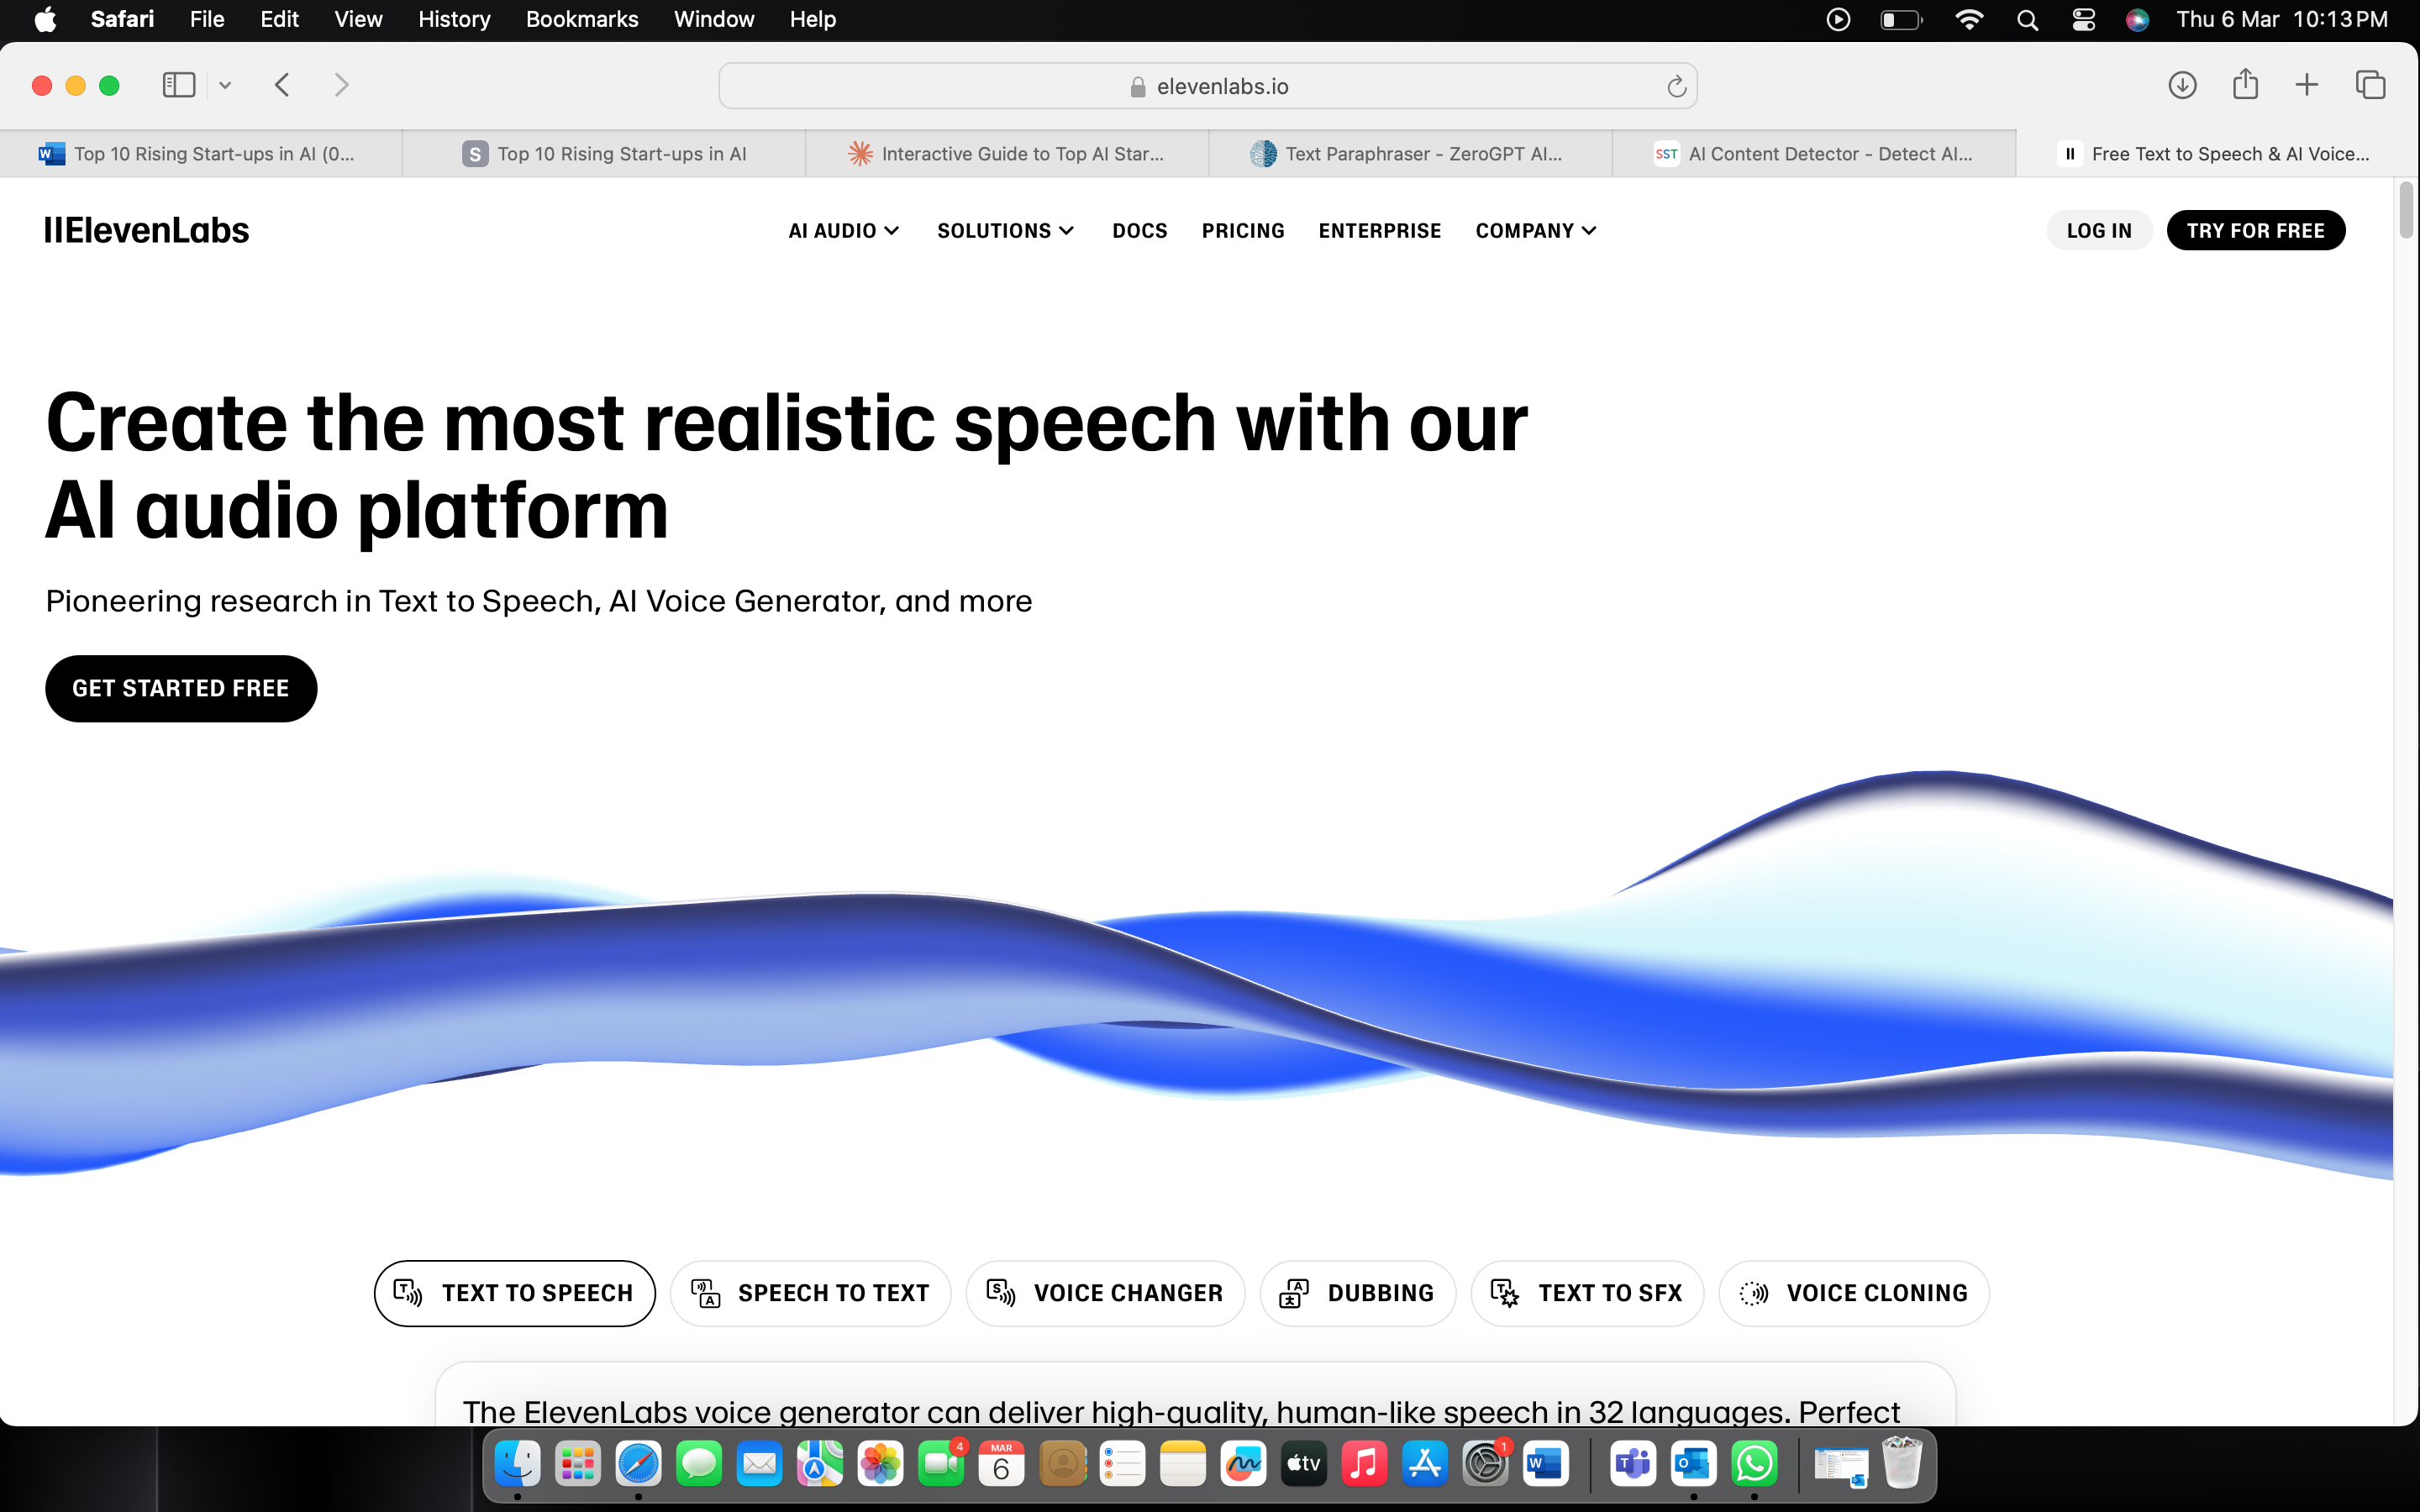Expand the COMPANY dropdown
Screen dimensions: 2420x1512
pos(1536,231)
